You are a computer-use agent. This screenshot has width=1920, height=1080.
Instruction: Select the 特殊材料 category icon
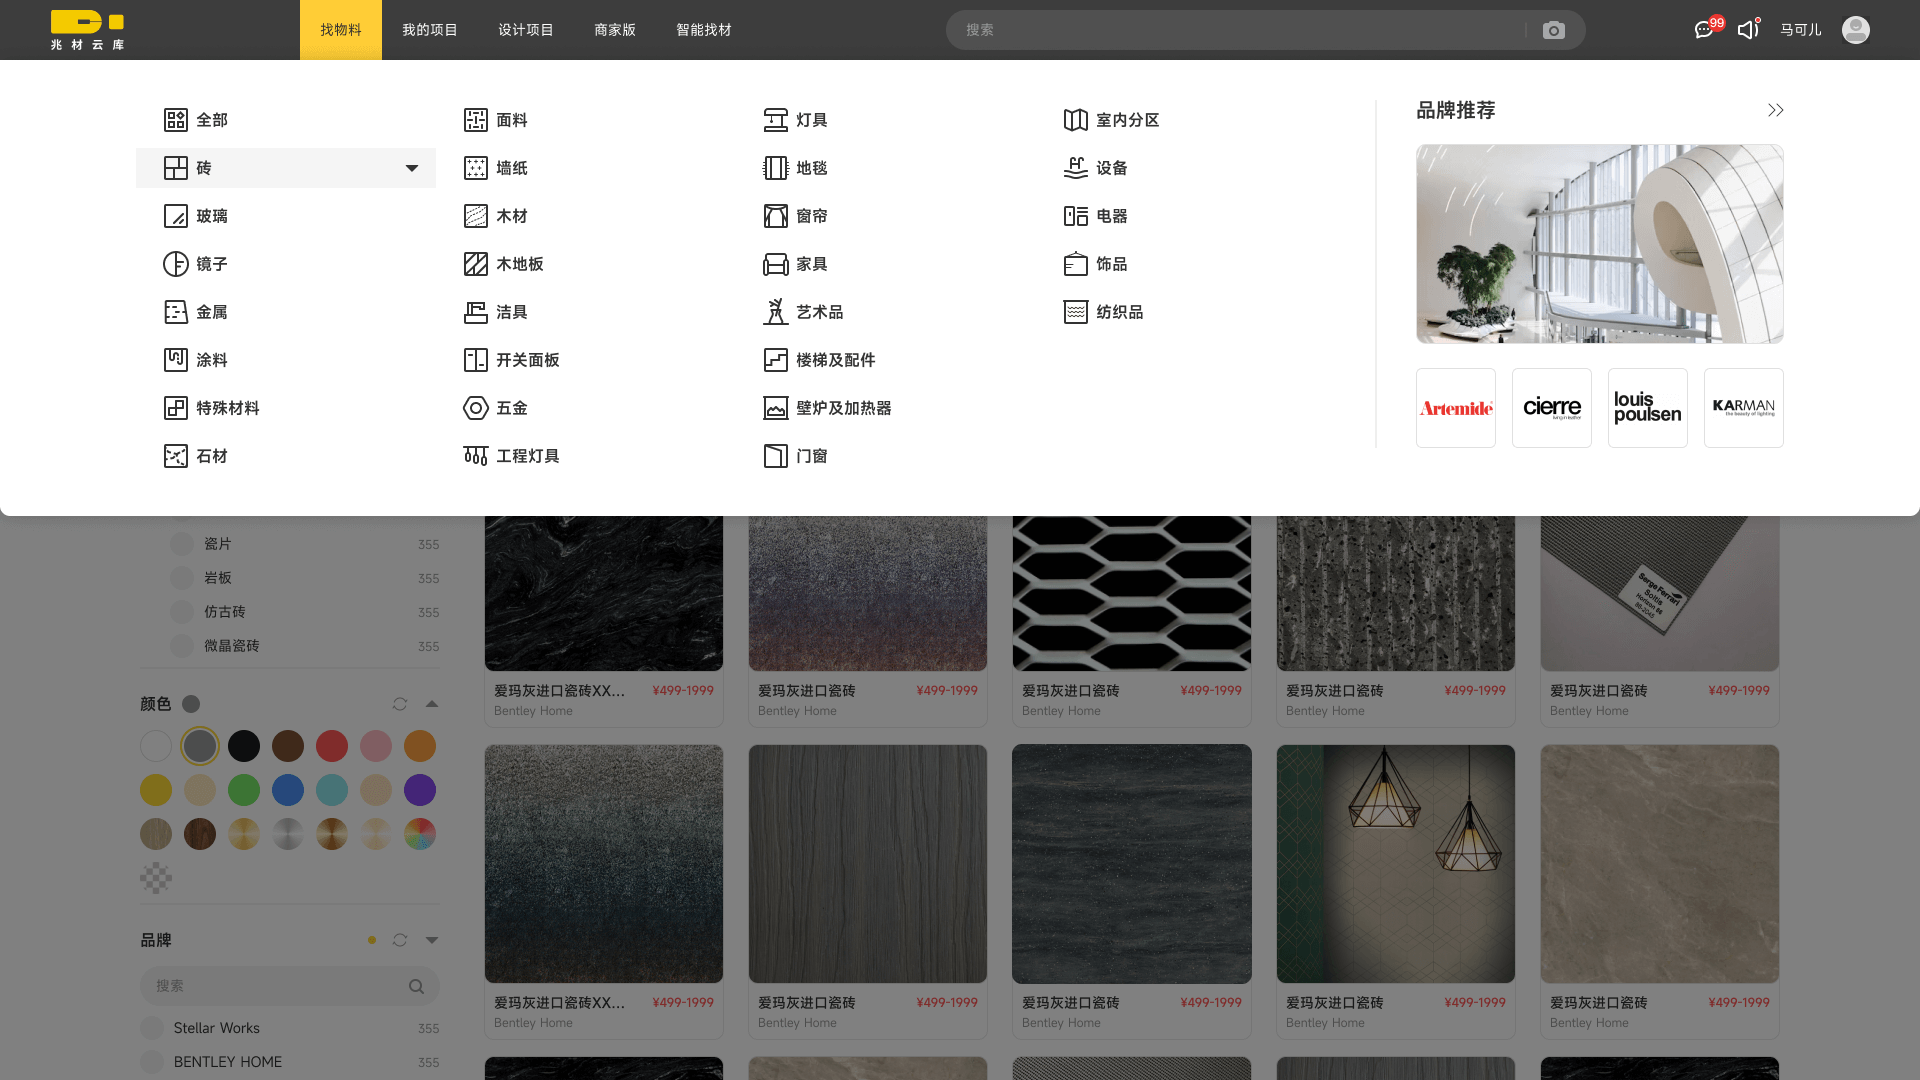[x=176, y=408]
